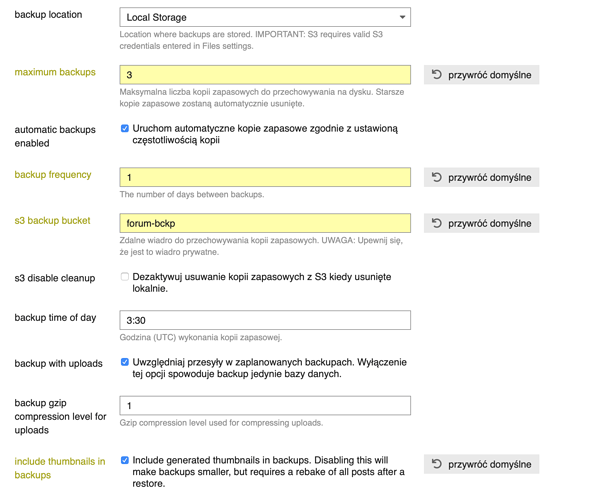
Task: Click the dropdown arrow beside Local Storage
Action: click(x=402, y=17)
